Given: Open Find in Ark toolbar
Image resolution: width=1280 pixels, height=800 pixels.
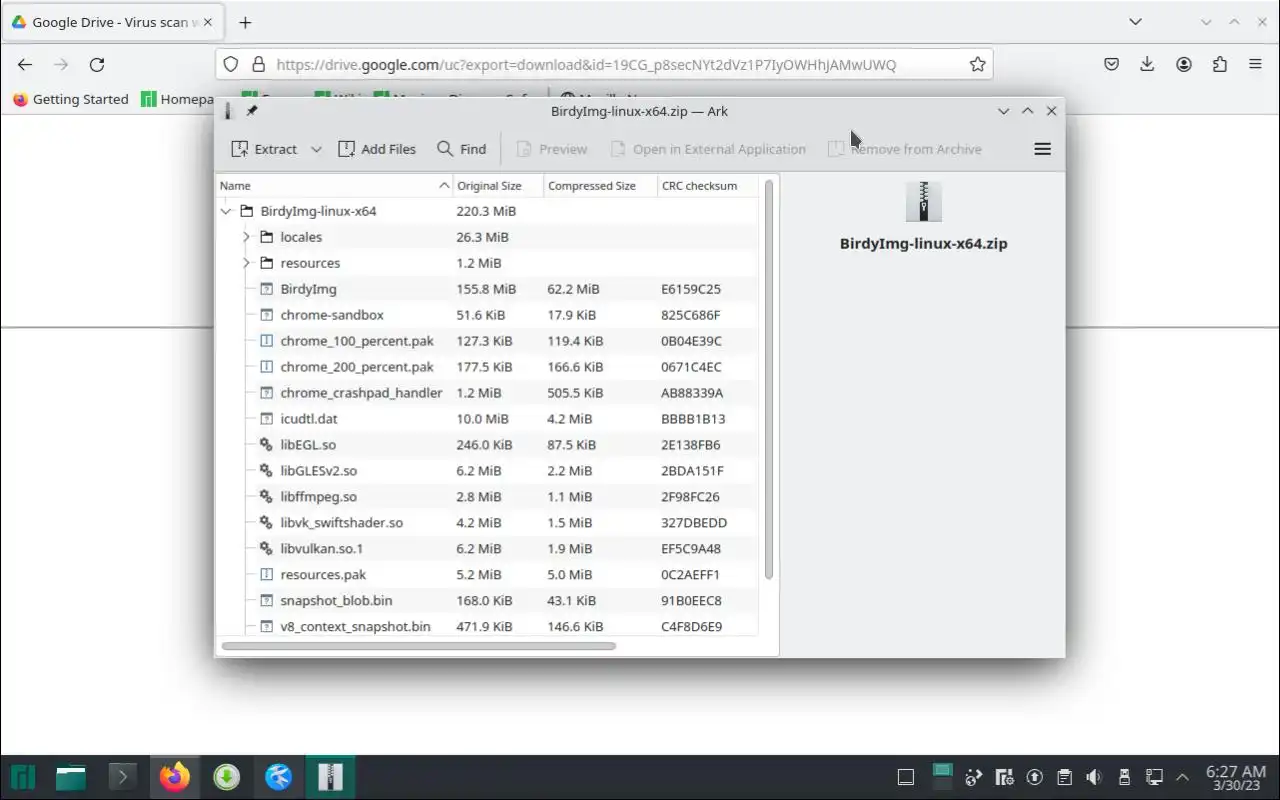Looking at the screenshot, I should pyautogui.click(x=462, y=149).
